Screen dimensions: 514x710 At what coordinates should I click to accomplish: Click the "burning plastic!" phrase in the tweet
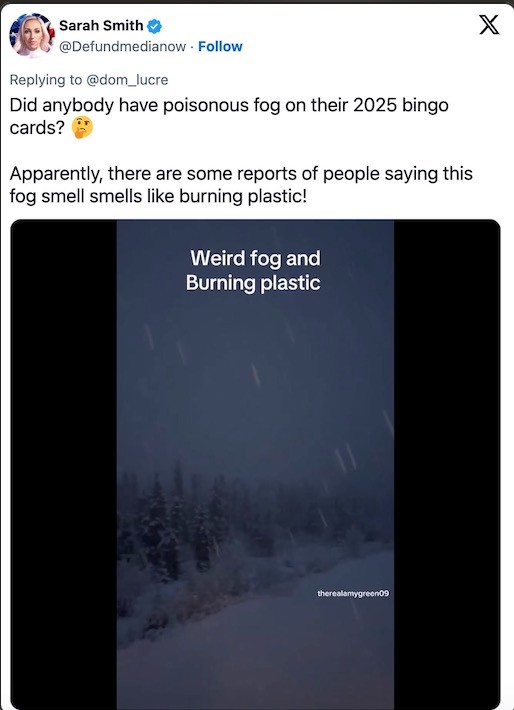[243, 197]
